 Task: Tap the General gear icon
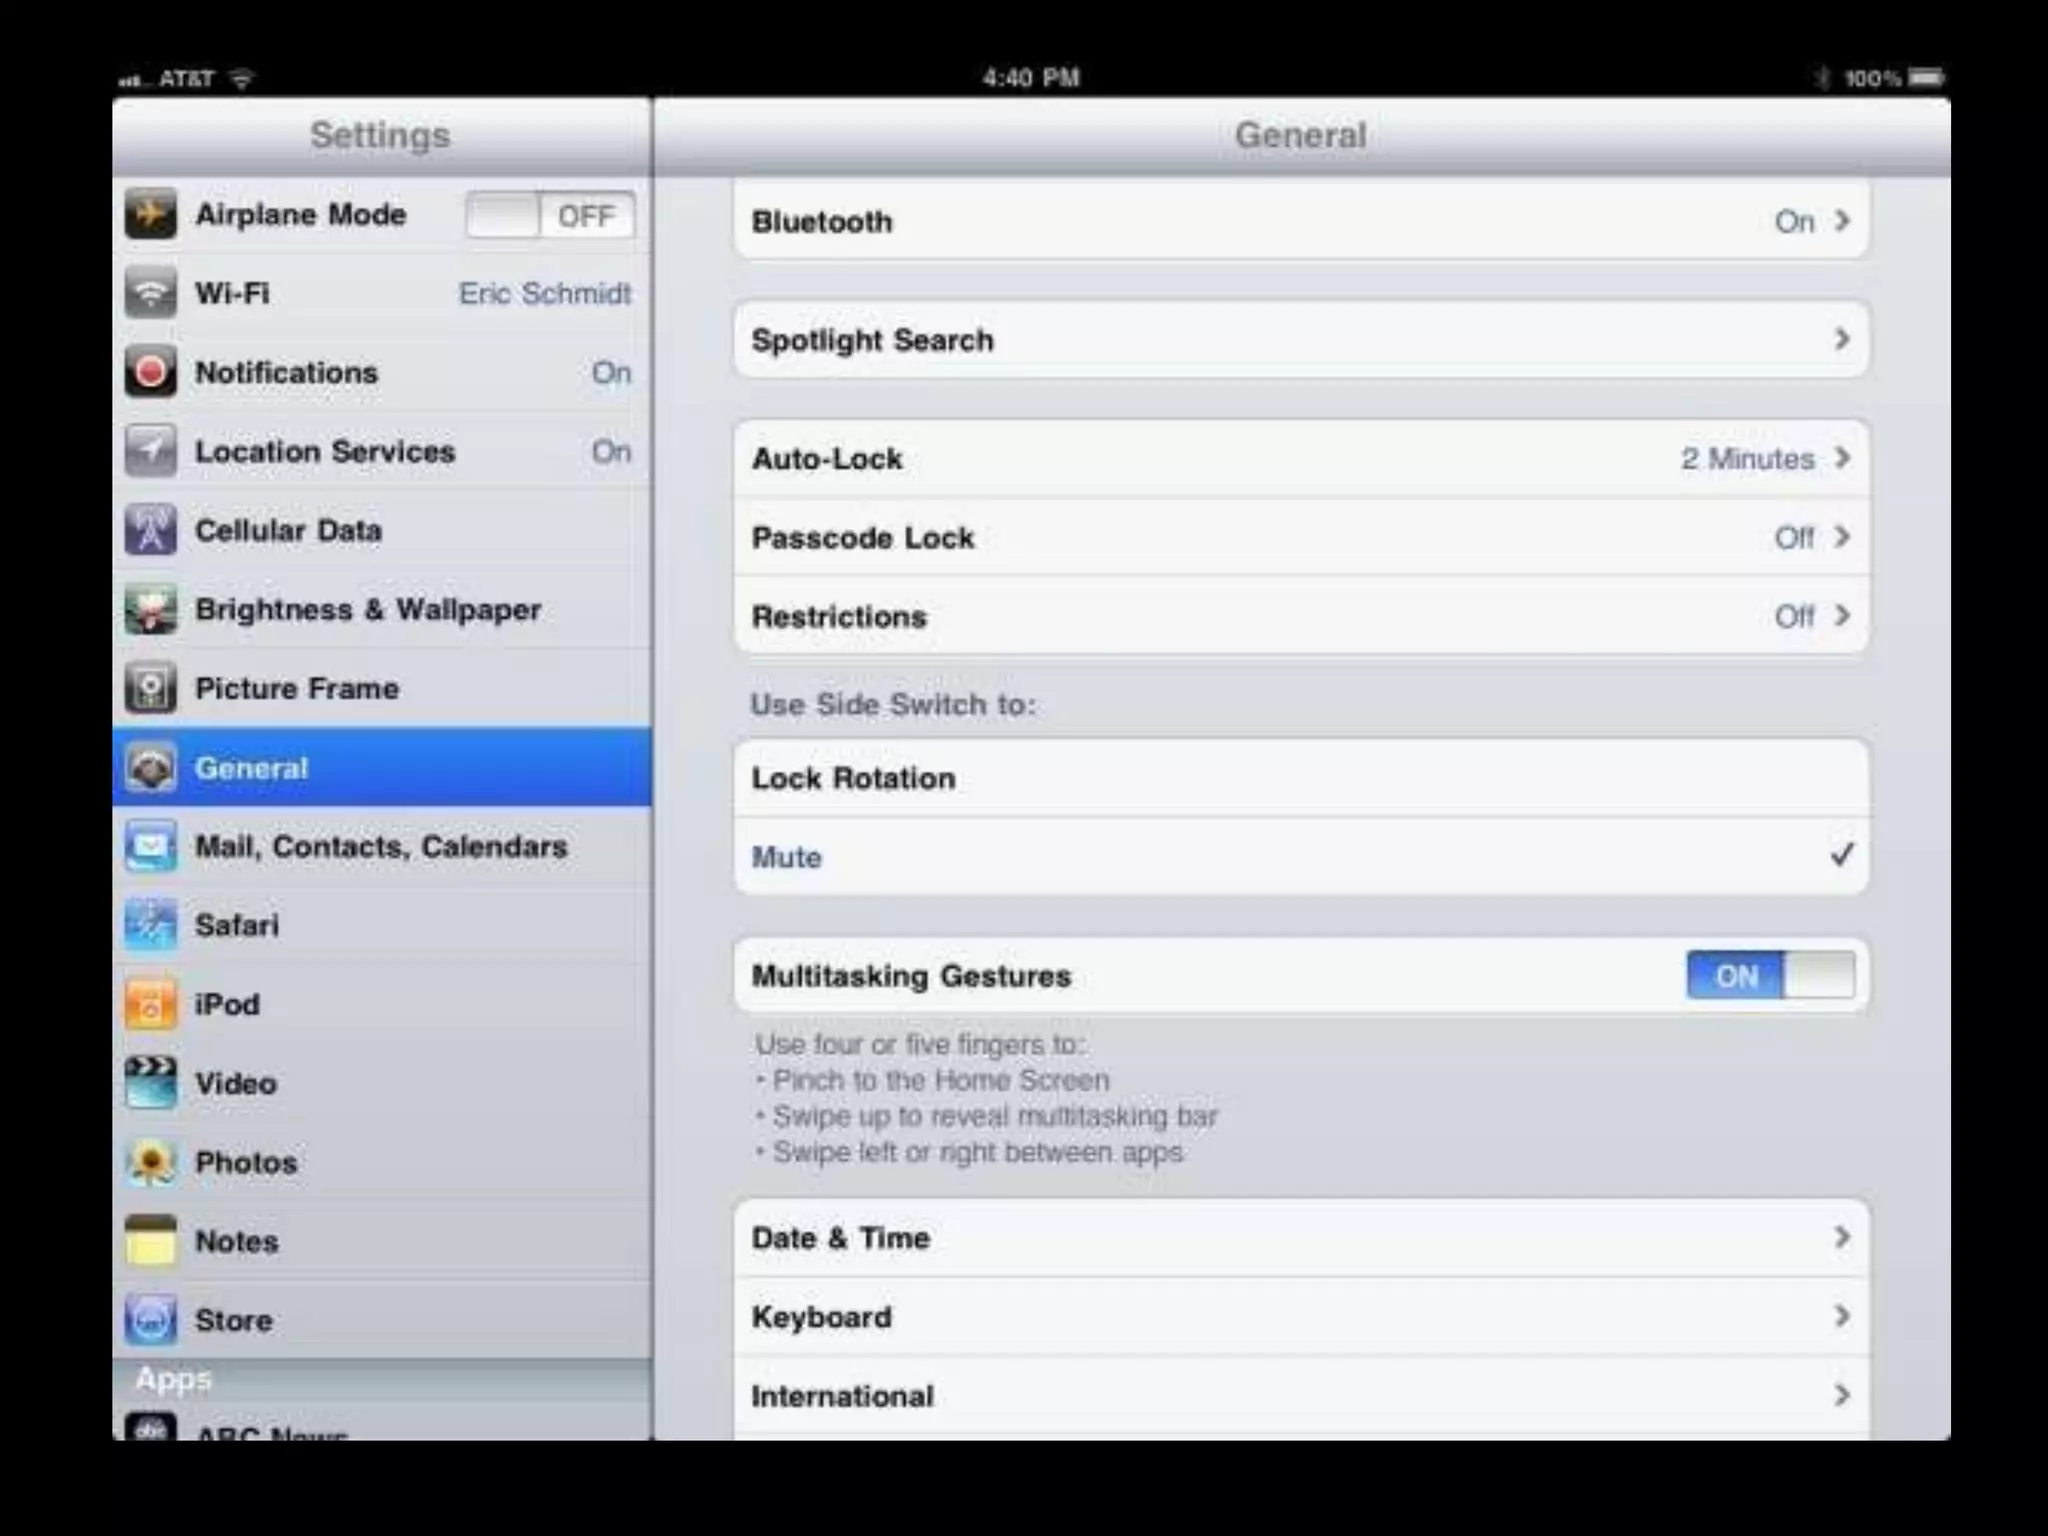[x=151, y=768]
